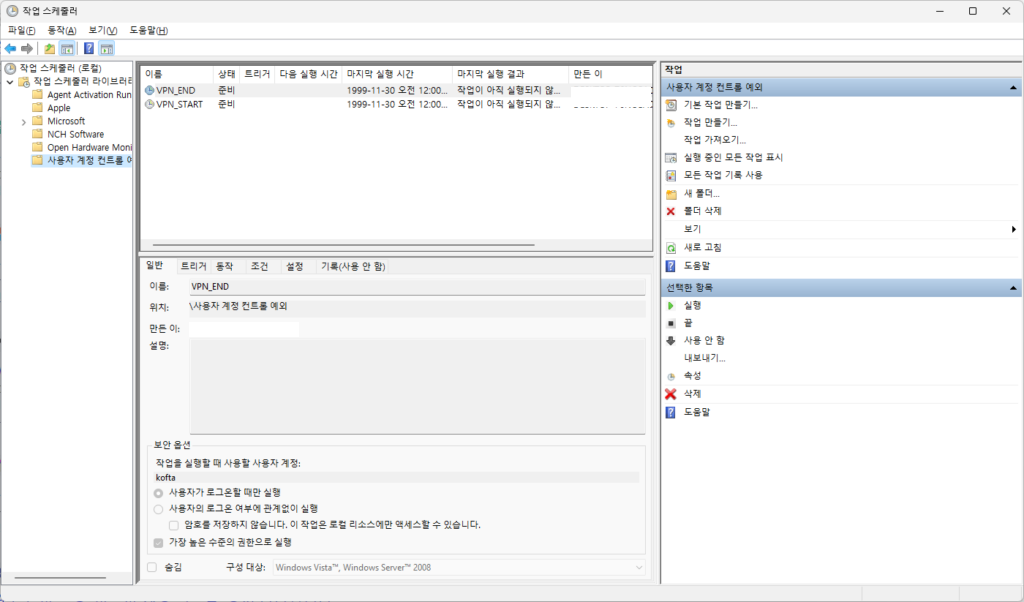Click the back arrow toolbar icon

coord(10,48)
